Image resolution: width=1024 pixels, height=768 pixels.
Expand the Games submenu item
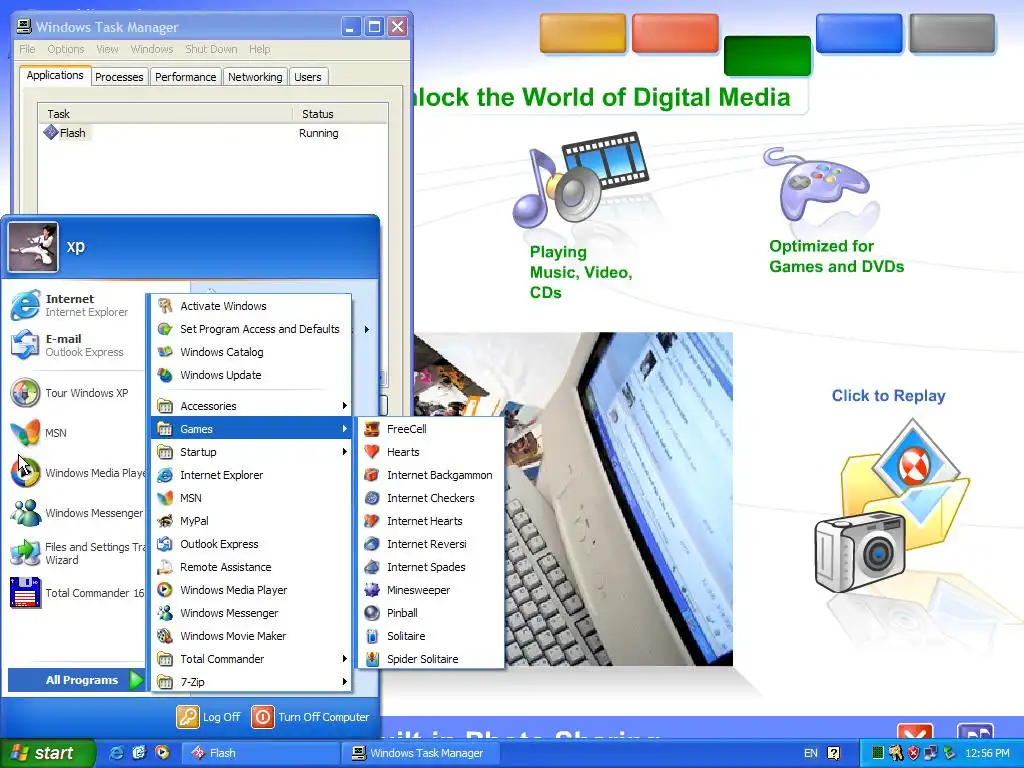coord(251,429)
